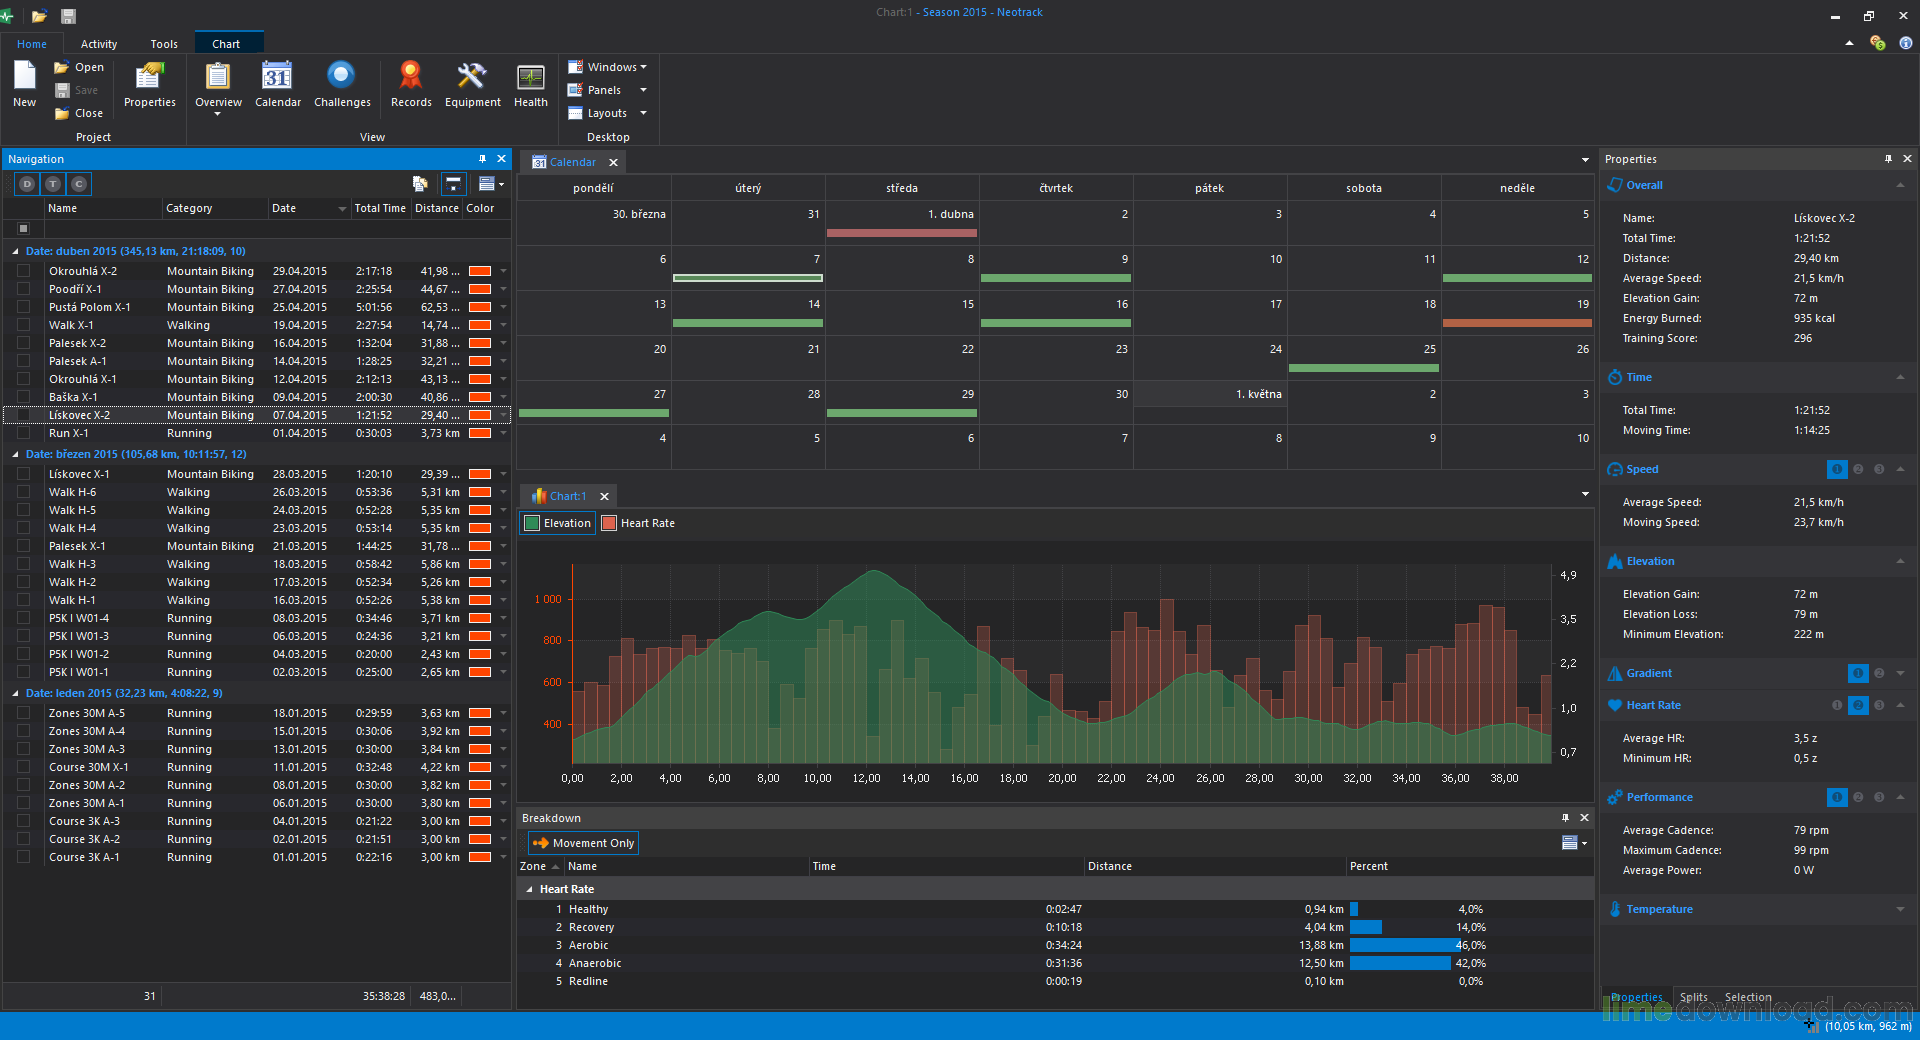Check the Palesek X-1 activity checkbox
1920x1040 pixels.
(23, 546)
